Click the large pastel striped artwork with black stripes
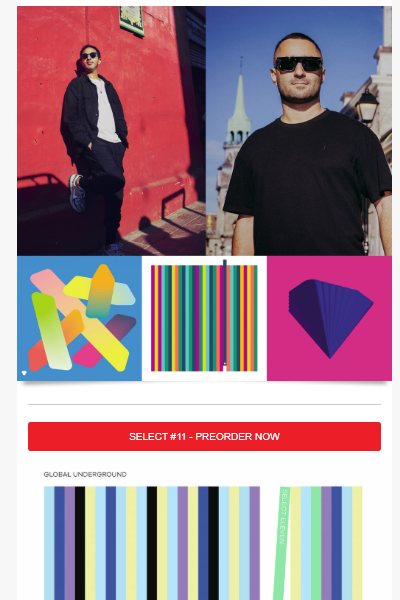Viewport: 400px width, 600px height. (x=152, y=543)
